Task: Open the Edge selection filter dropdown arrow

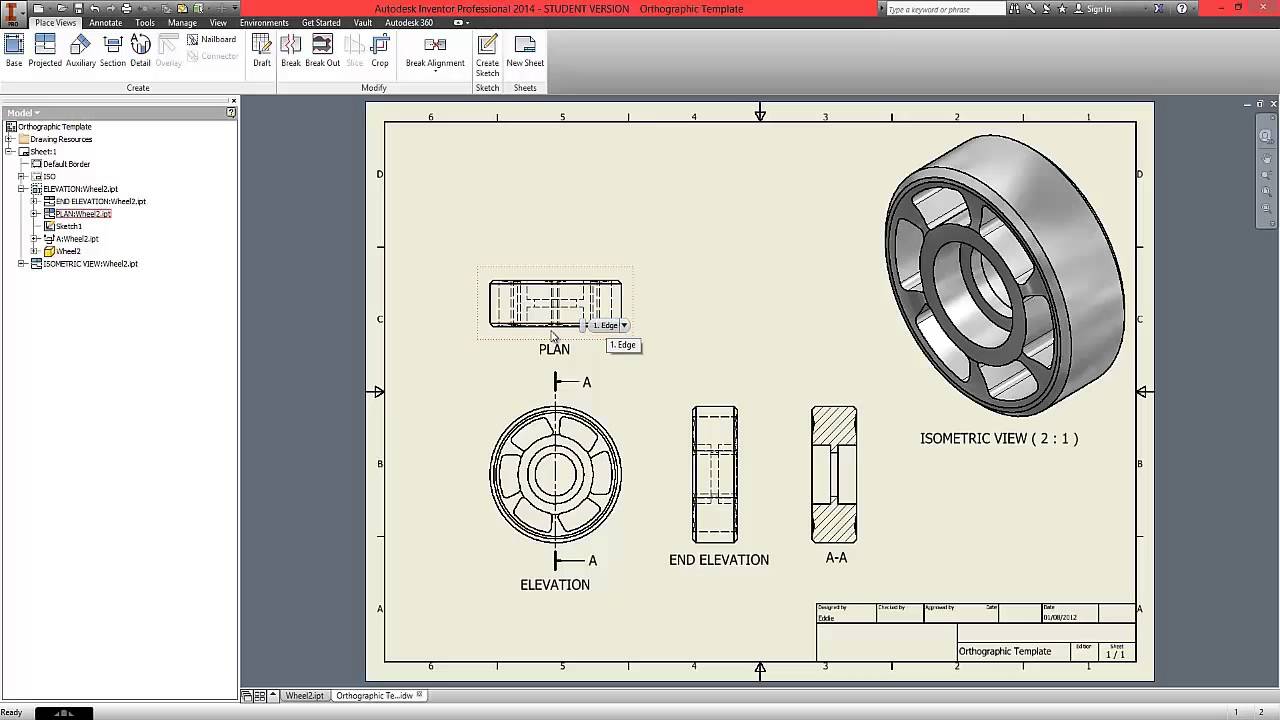Action: point(624,326)
